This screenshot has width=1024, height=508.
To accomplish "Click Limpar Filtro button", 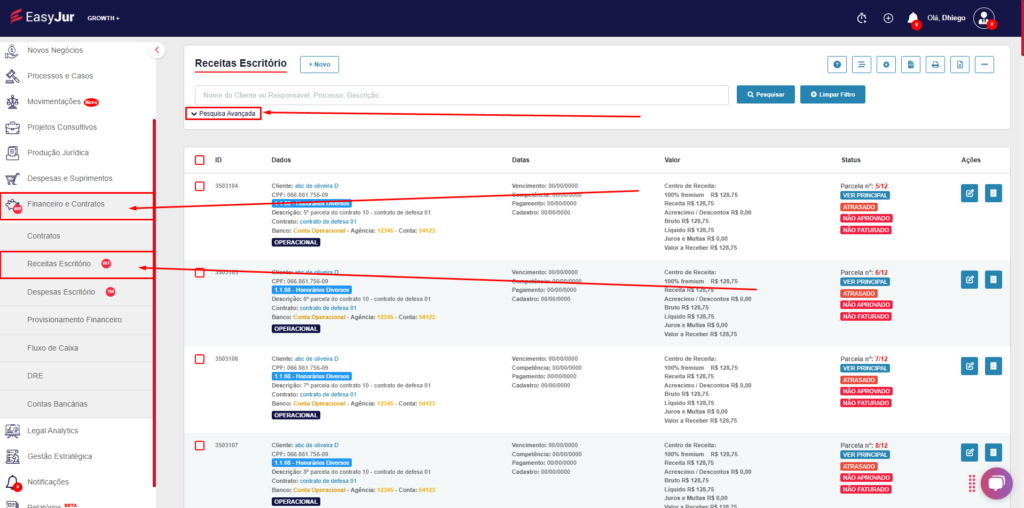I will pyautogui.click(x=833, y=95).
